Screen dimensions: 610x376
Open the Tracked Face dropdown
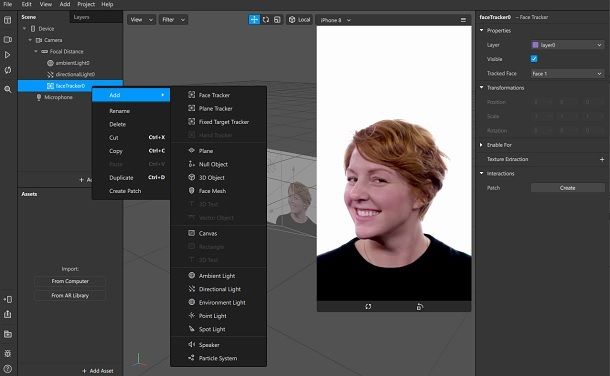pos(567,73)
